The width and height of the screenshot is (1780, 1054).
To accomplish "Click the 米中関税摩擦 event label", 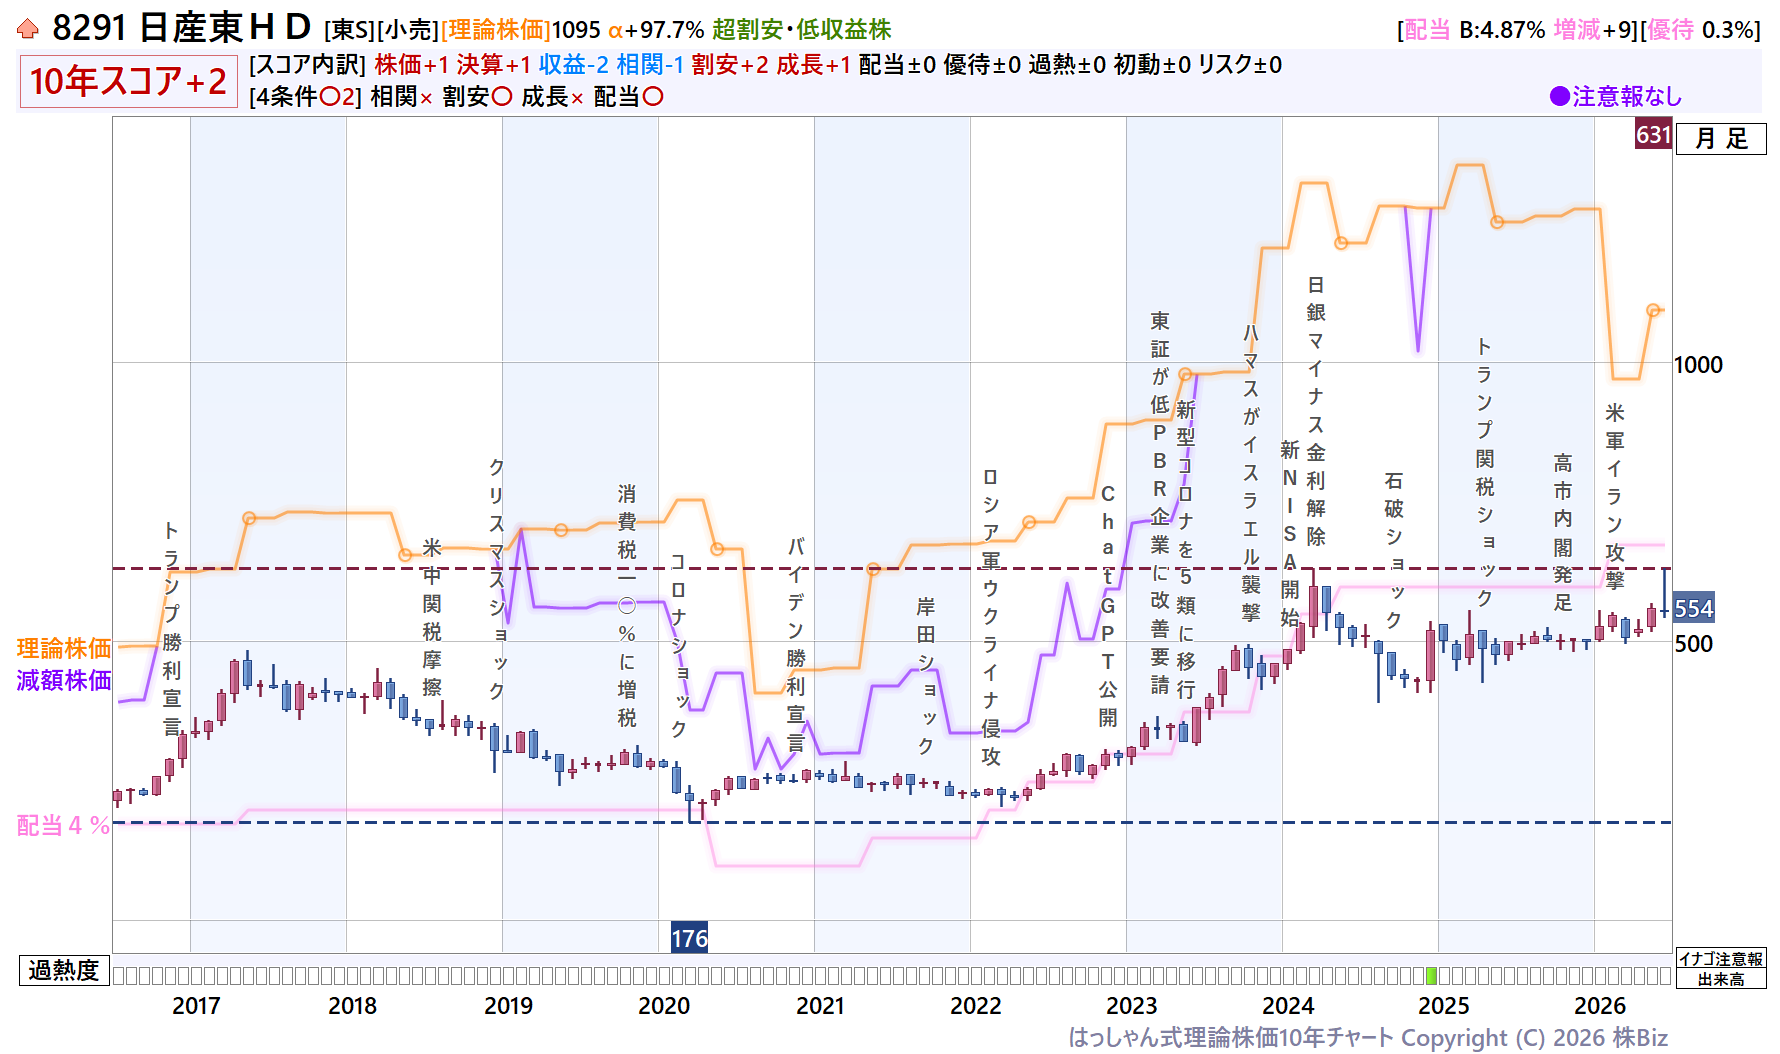I will click(x=432, y=617).
